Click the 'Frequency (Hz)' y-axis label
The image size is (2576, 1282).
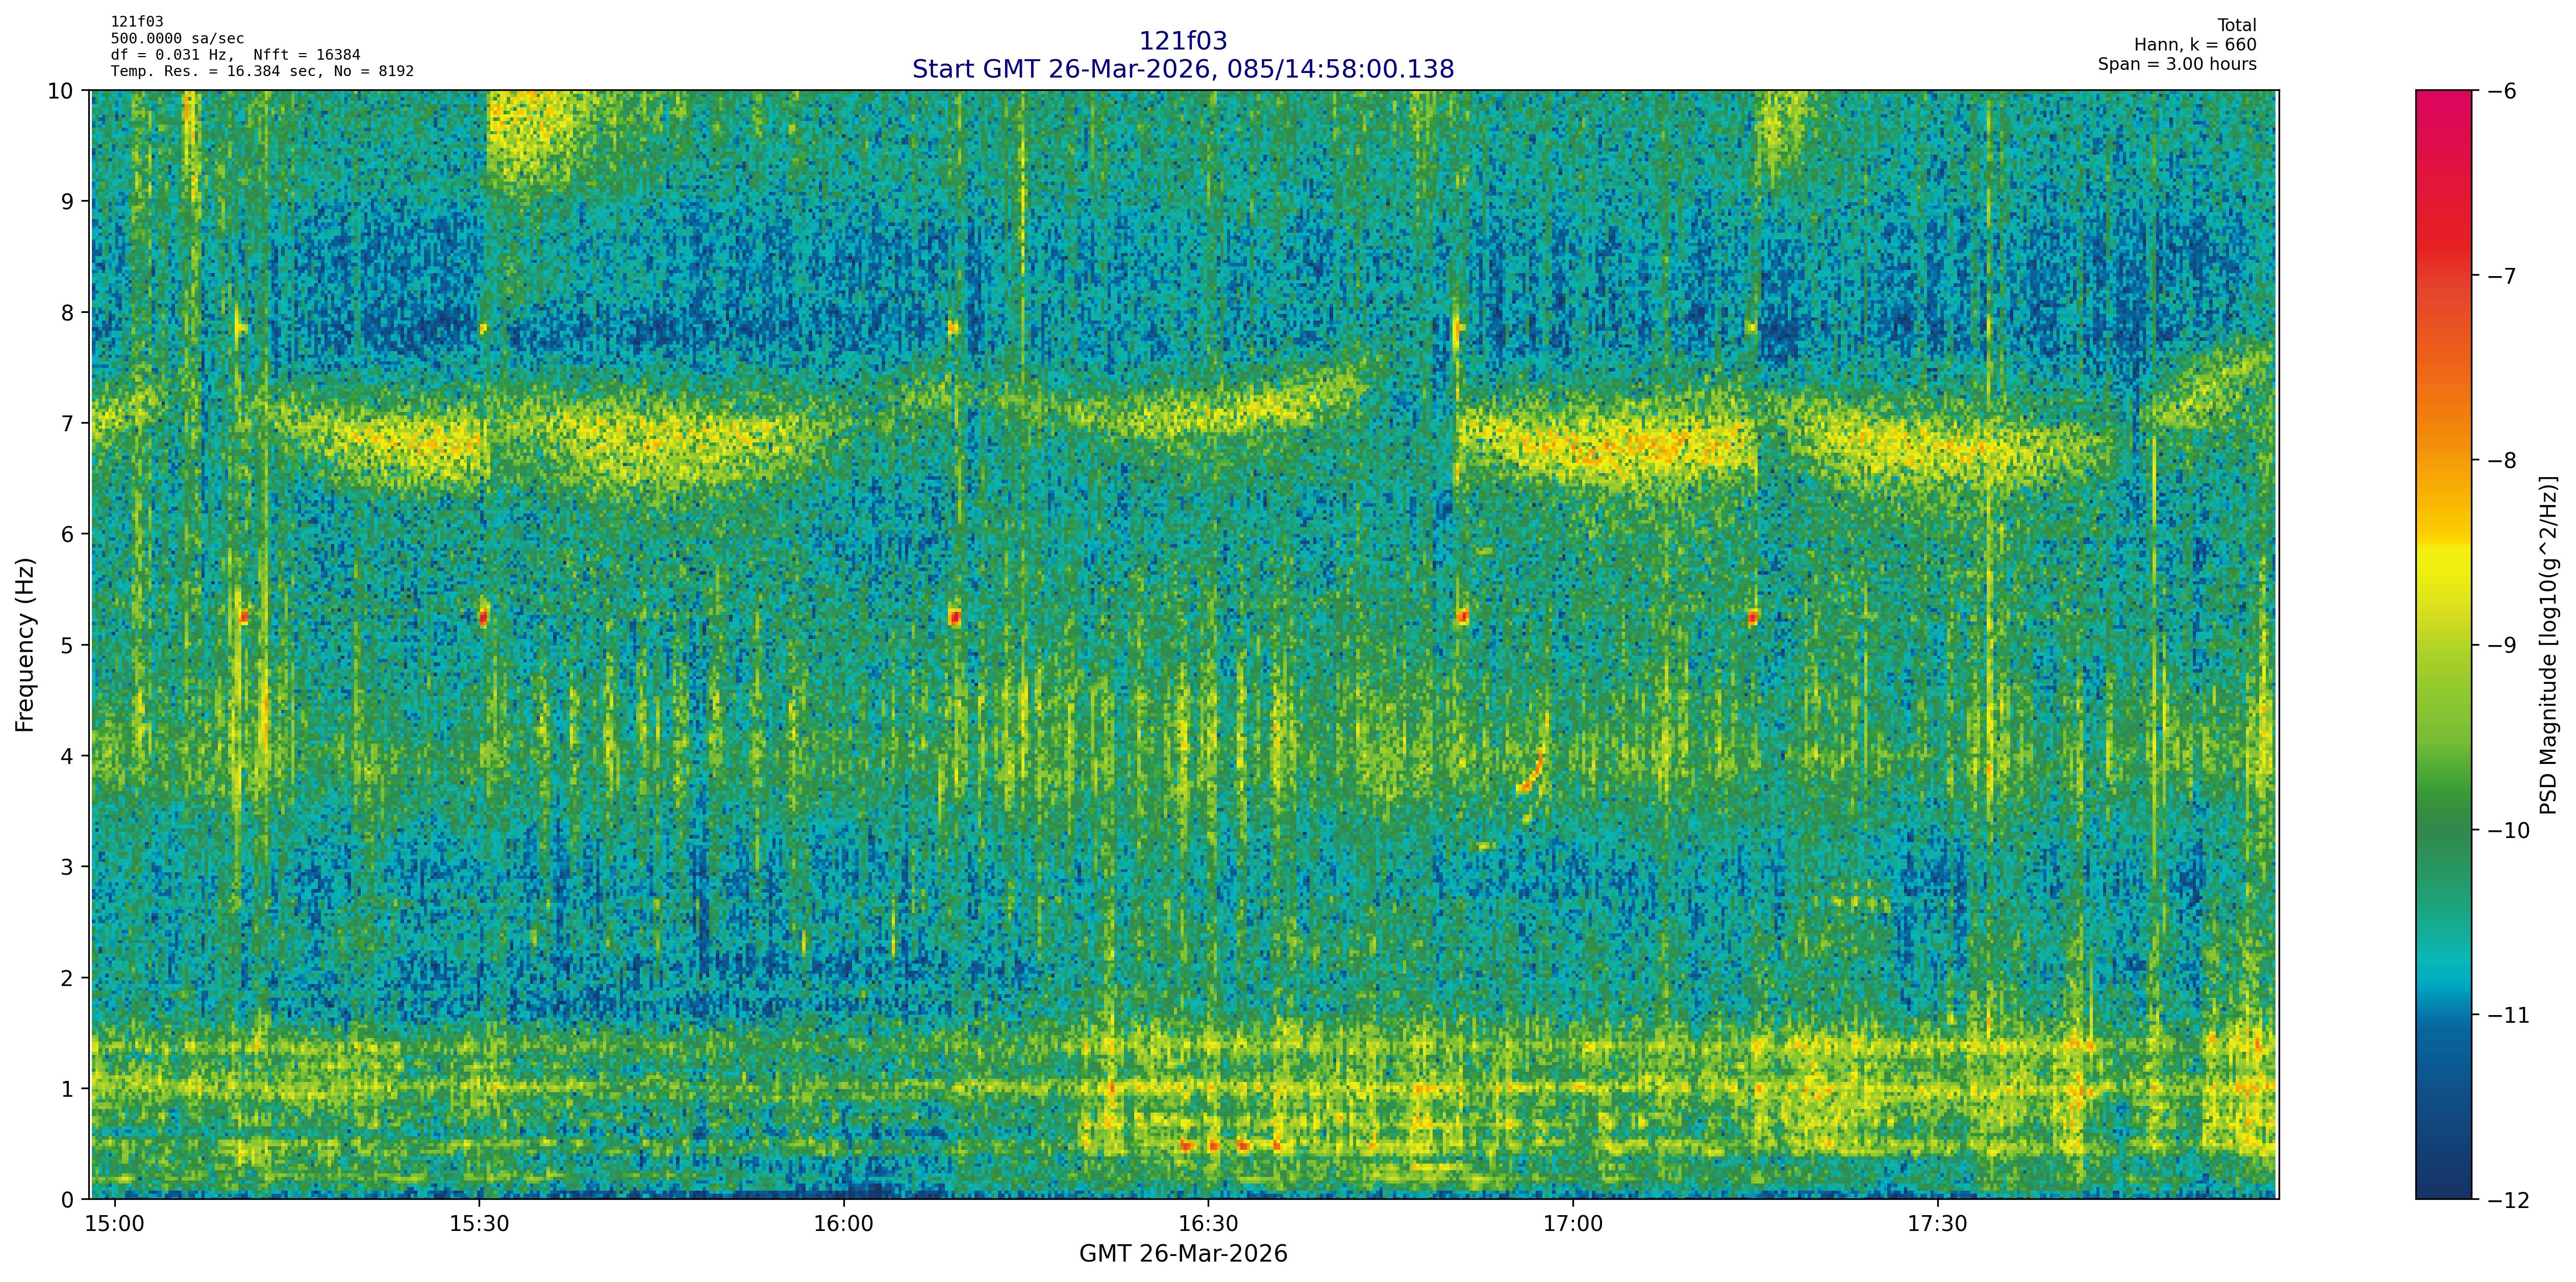pos(25,645)
